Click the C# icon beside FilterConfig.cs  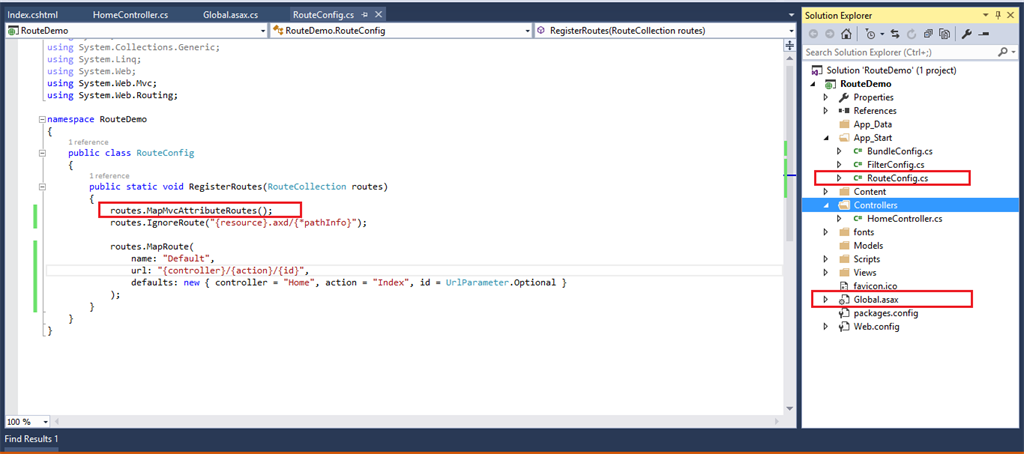[857, 165]
